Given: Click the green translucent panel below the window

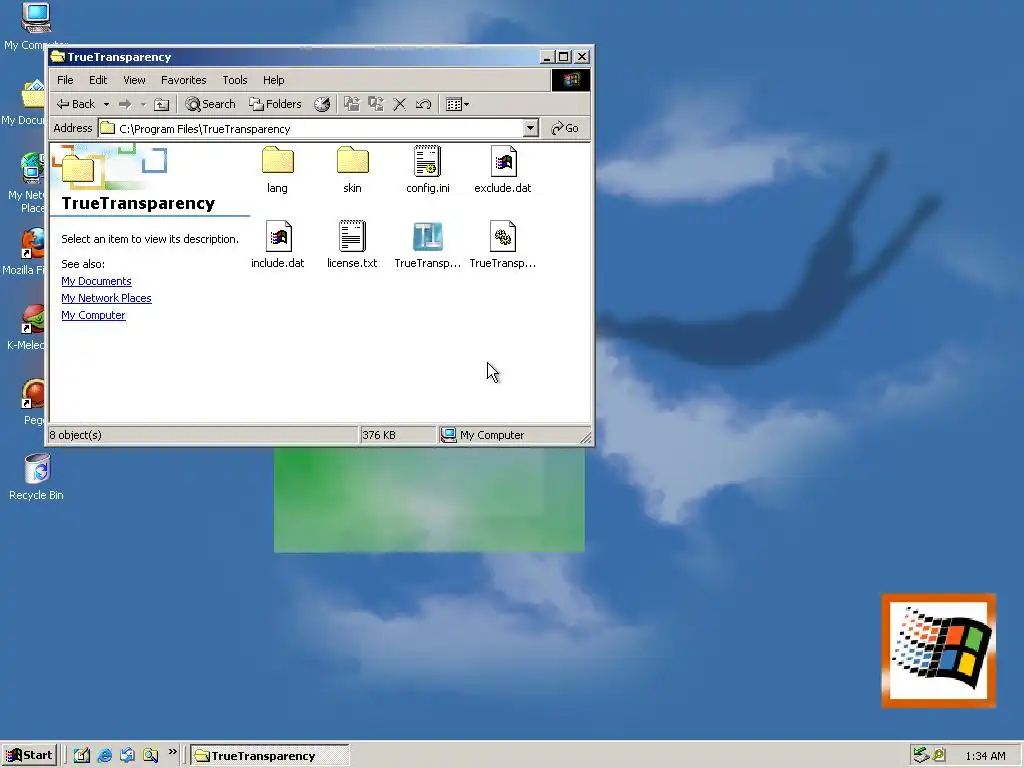Looking at the screenshot, I should pos(429,500).
